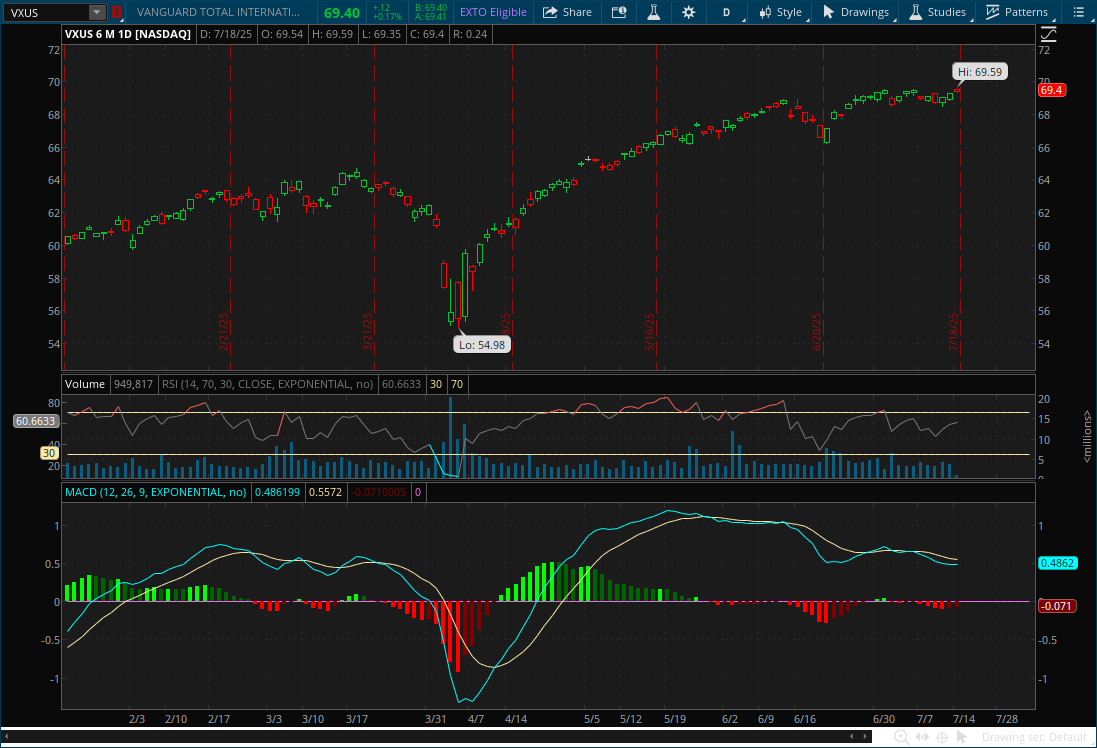The width and height of the screenshot is (1097, 748).
Task: Click the red symbol link clipboard icon
Action: pos(117,12)
